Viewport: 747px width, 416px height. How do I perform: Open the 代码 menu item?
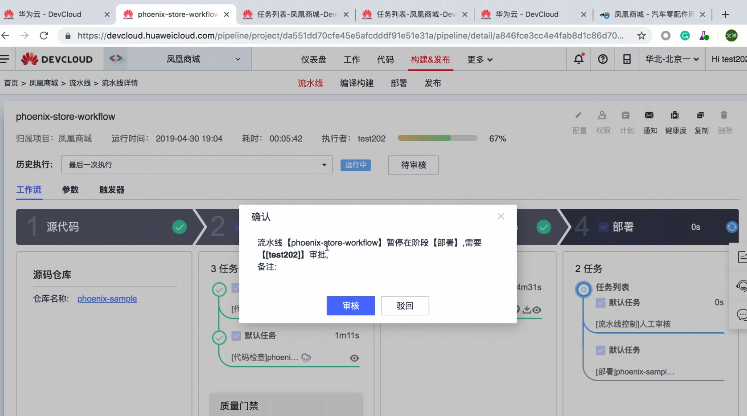pyautogui.click(x=385, y=59)
